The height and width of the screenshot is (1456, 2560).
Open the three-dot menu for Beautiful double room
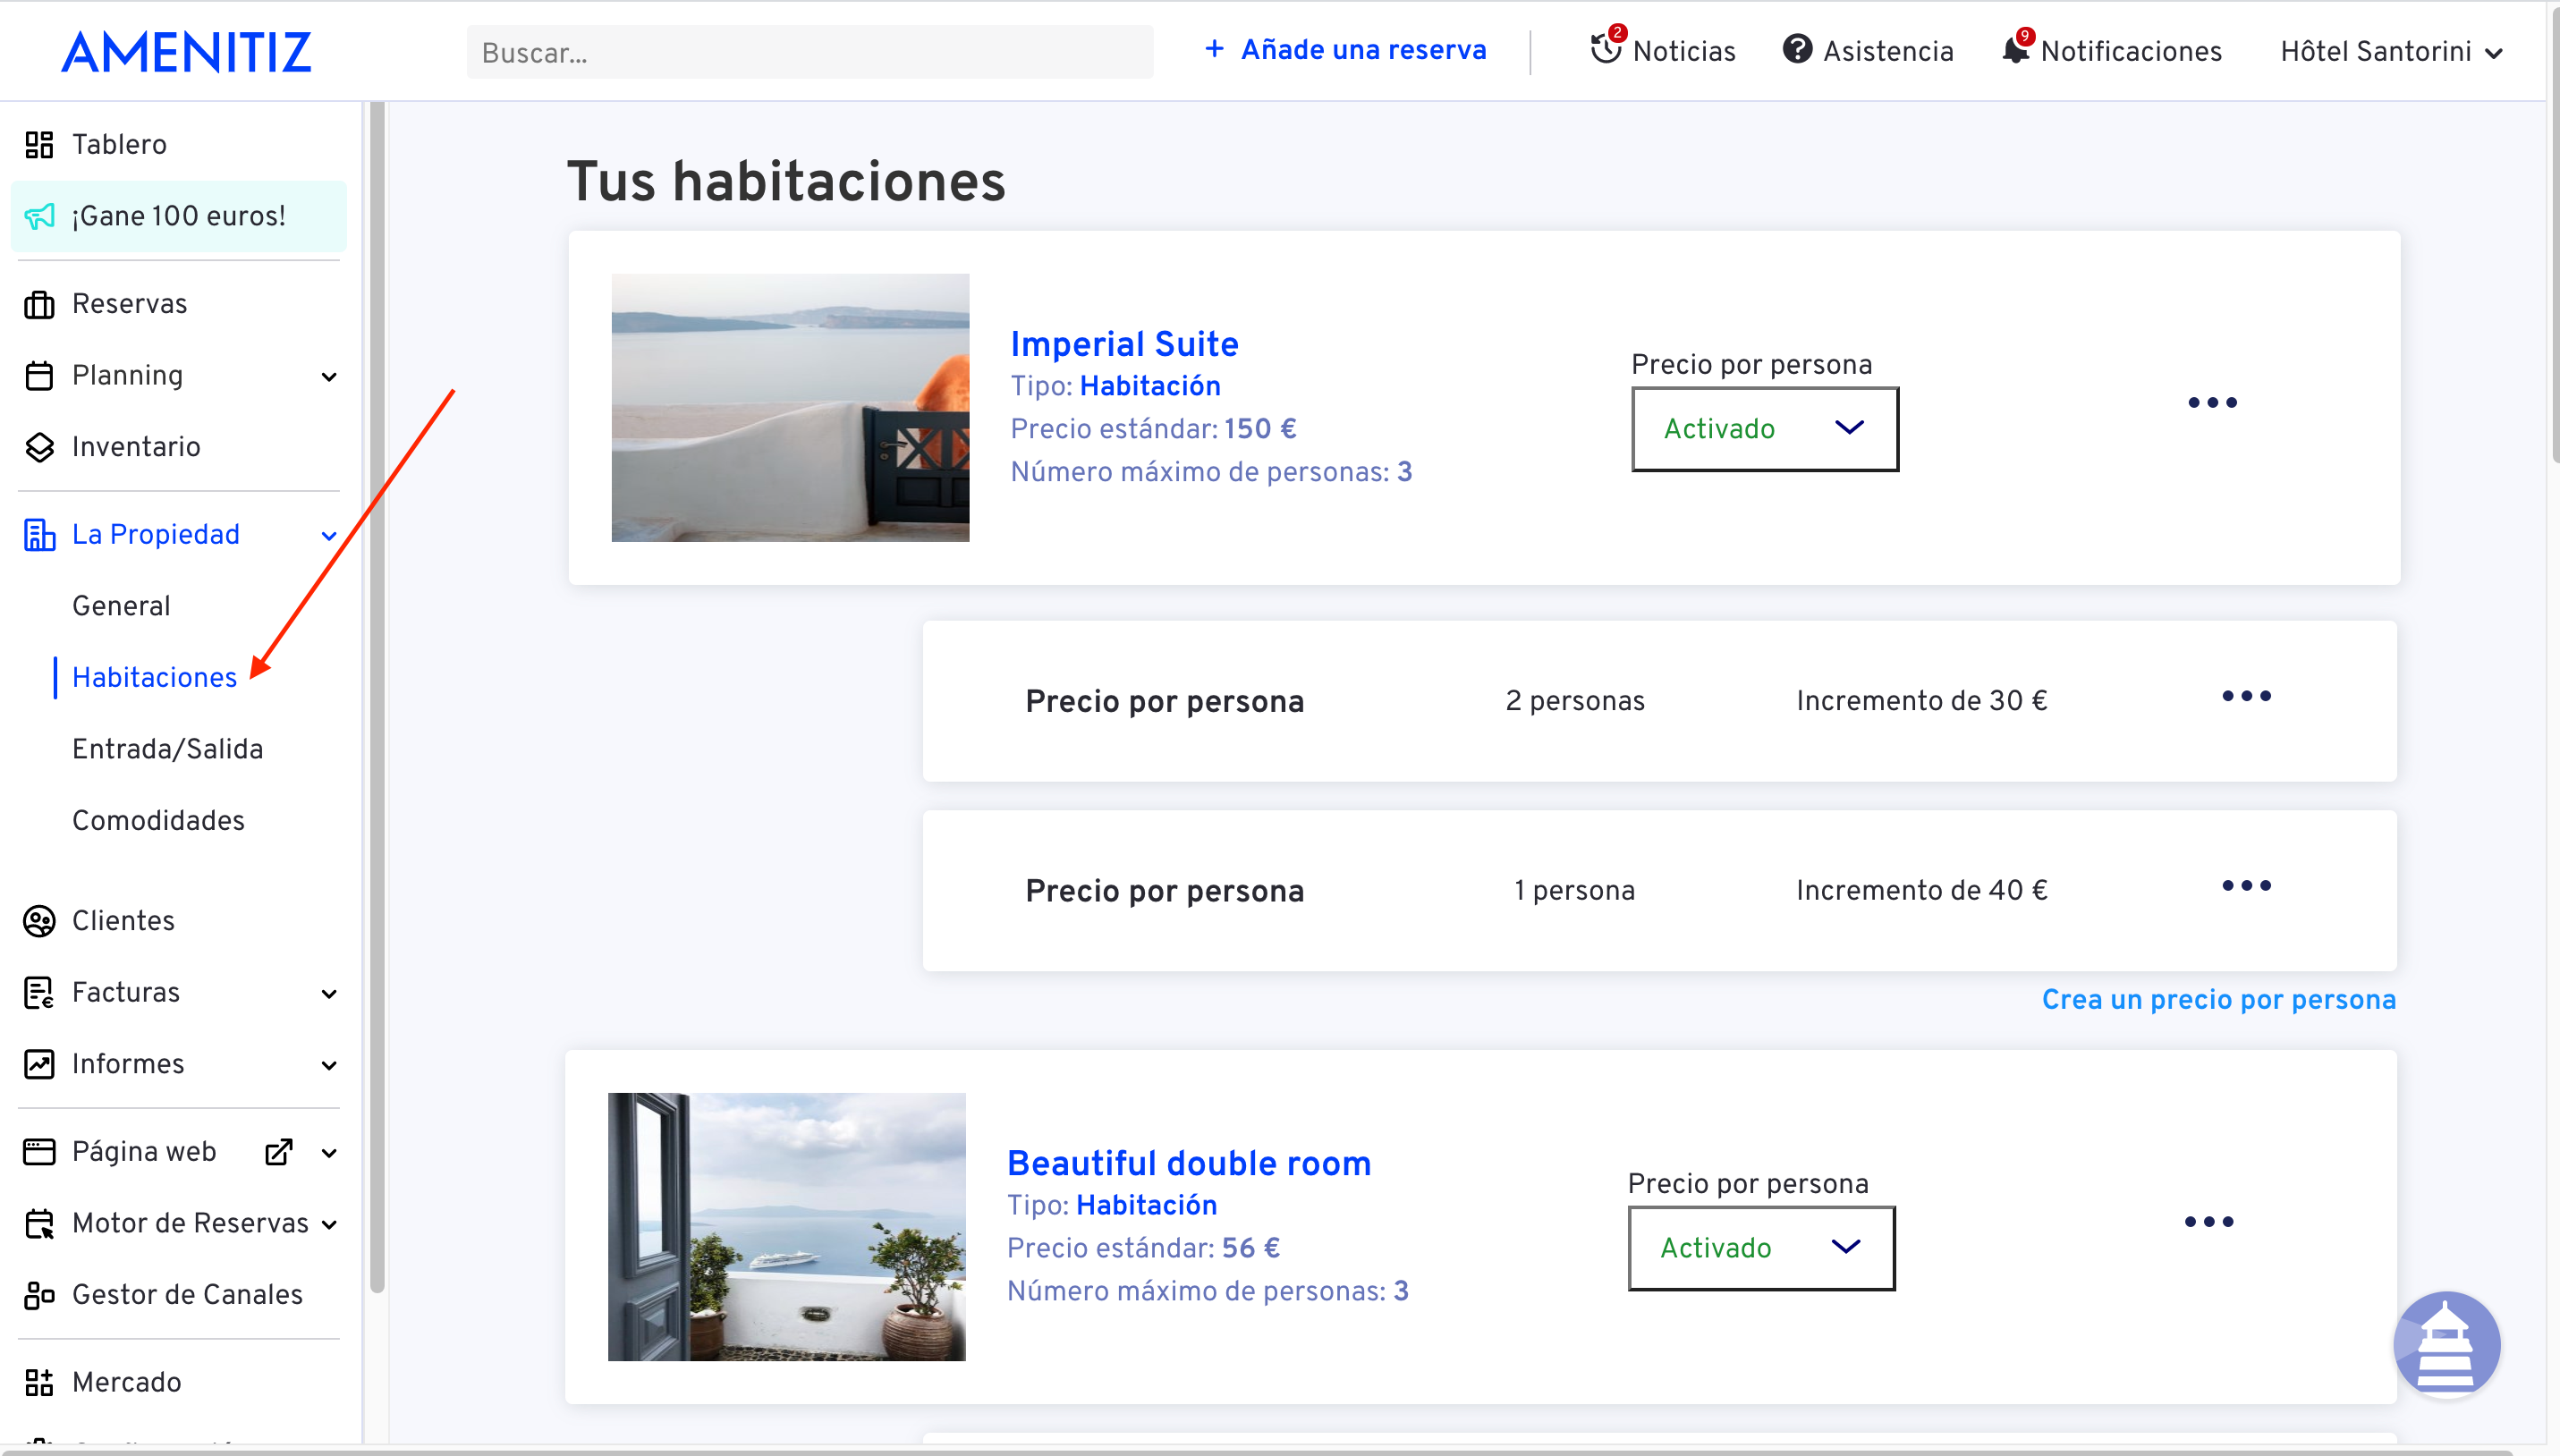pos(2209,1222)
